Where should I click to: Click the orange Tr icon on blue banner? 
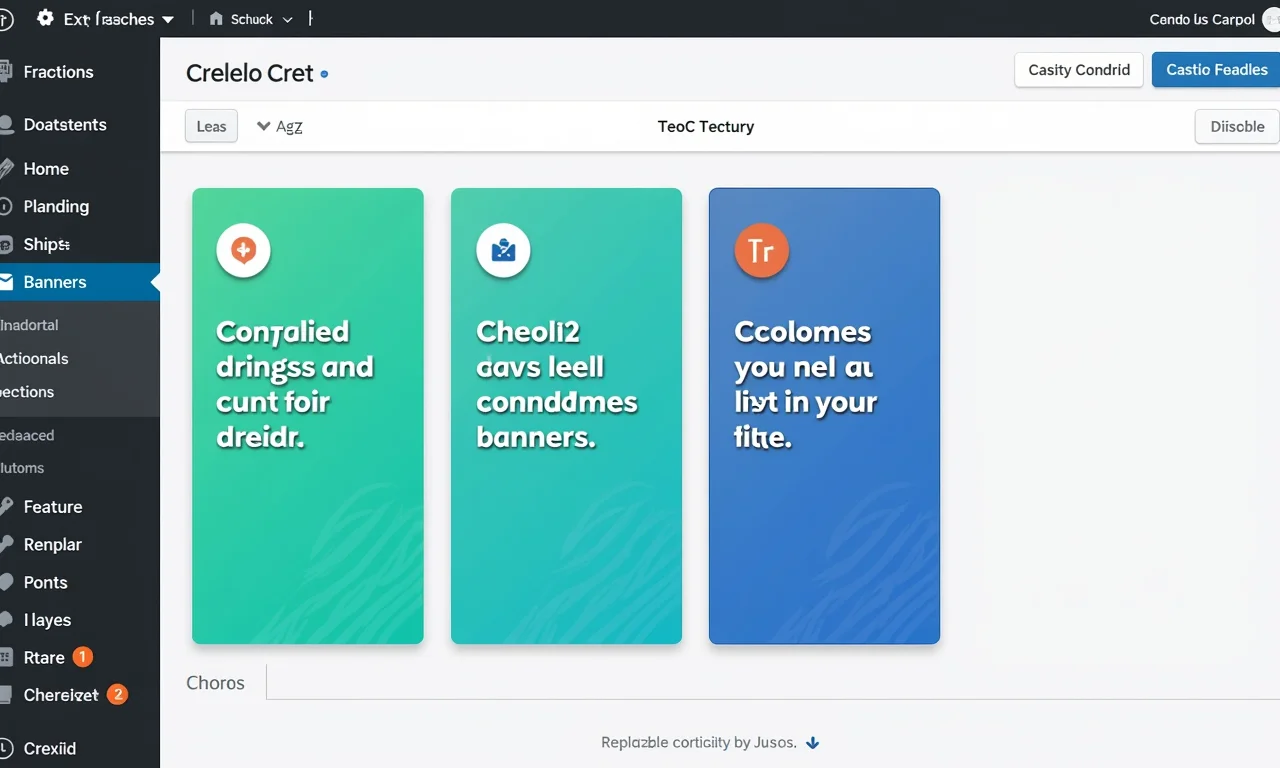762,250
